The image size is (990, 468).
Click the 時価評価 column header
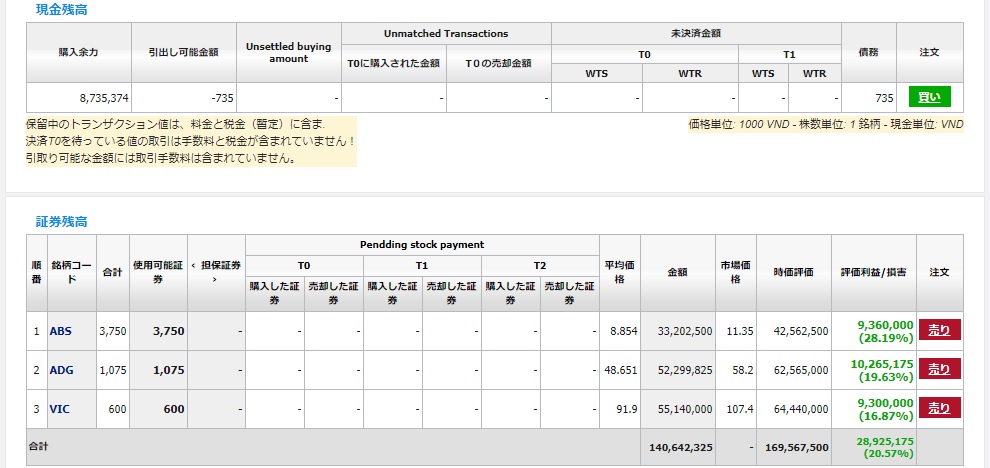793,272
